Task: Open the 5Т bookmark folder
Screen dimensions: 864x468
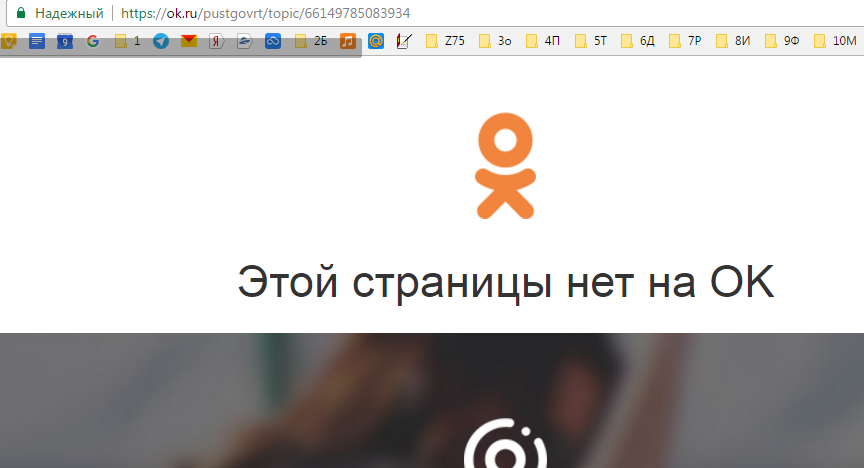Action: point(591,41)
